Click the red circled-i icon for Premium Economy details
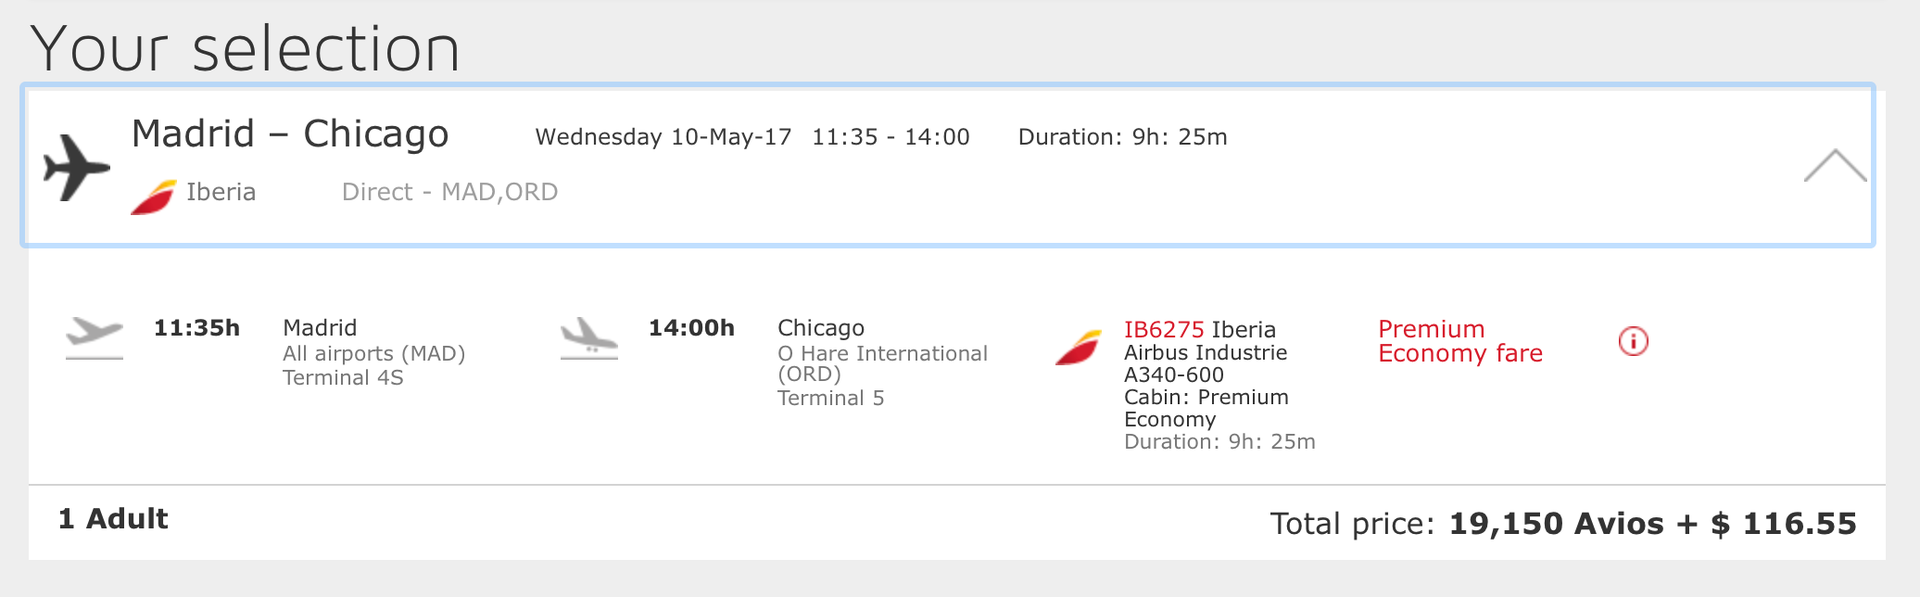This screenshot has width=1920, height=597. [1633, 341]
